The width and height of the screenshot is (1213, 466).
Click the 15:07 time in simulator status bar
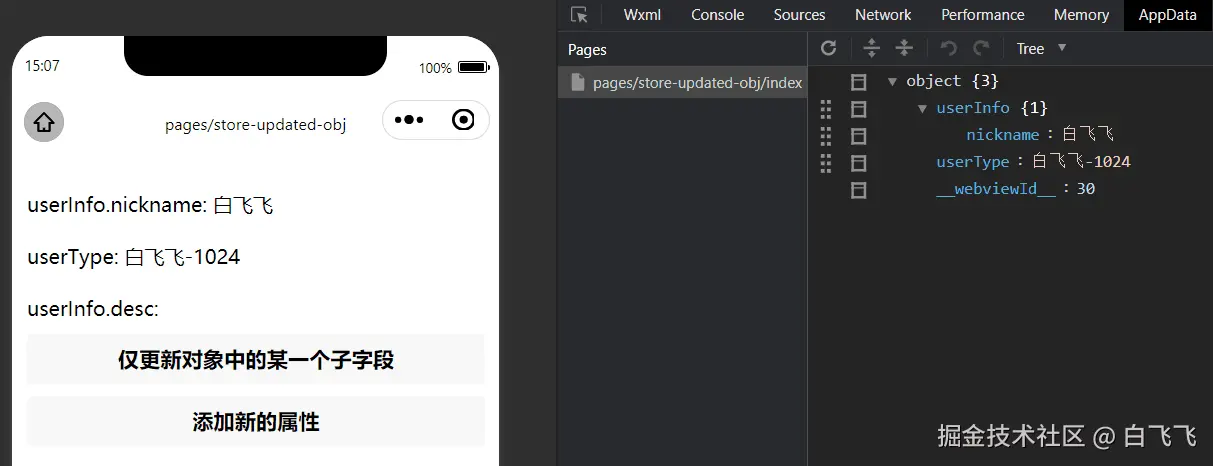pyautogui.click(x=42, y=66)
